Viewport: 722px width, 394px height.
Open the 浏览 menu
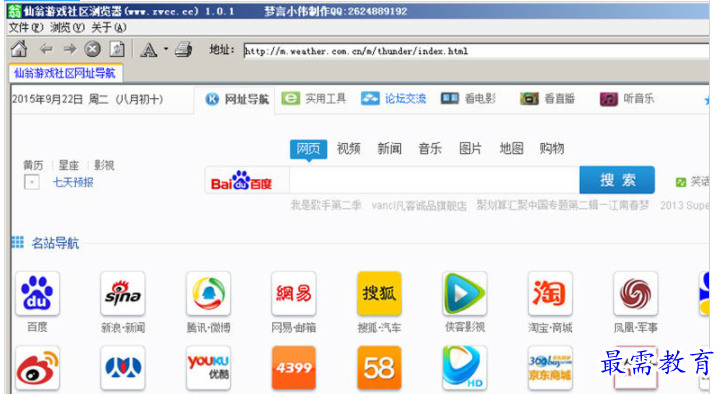(67, 28)
